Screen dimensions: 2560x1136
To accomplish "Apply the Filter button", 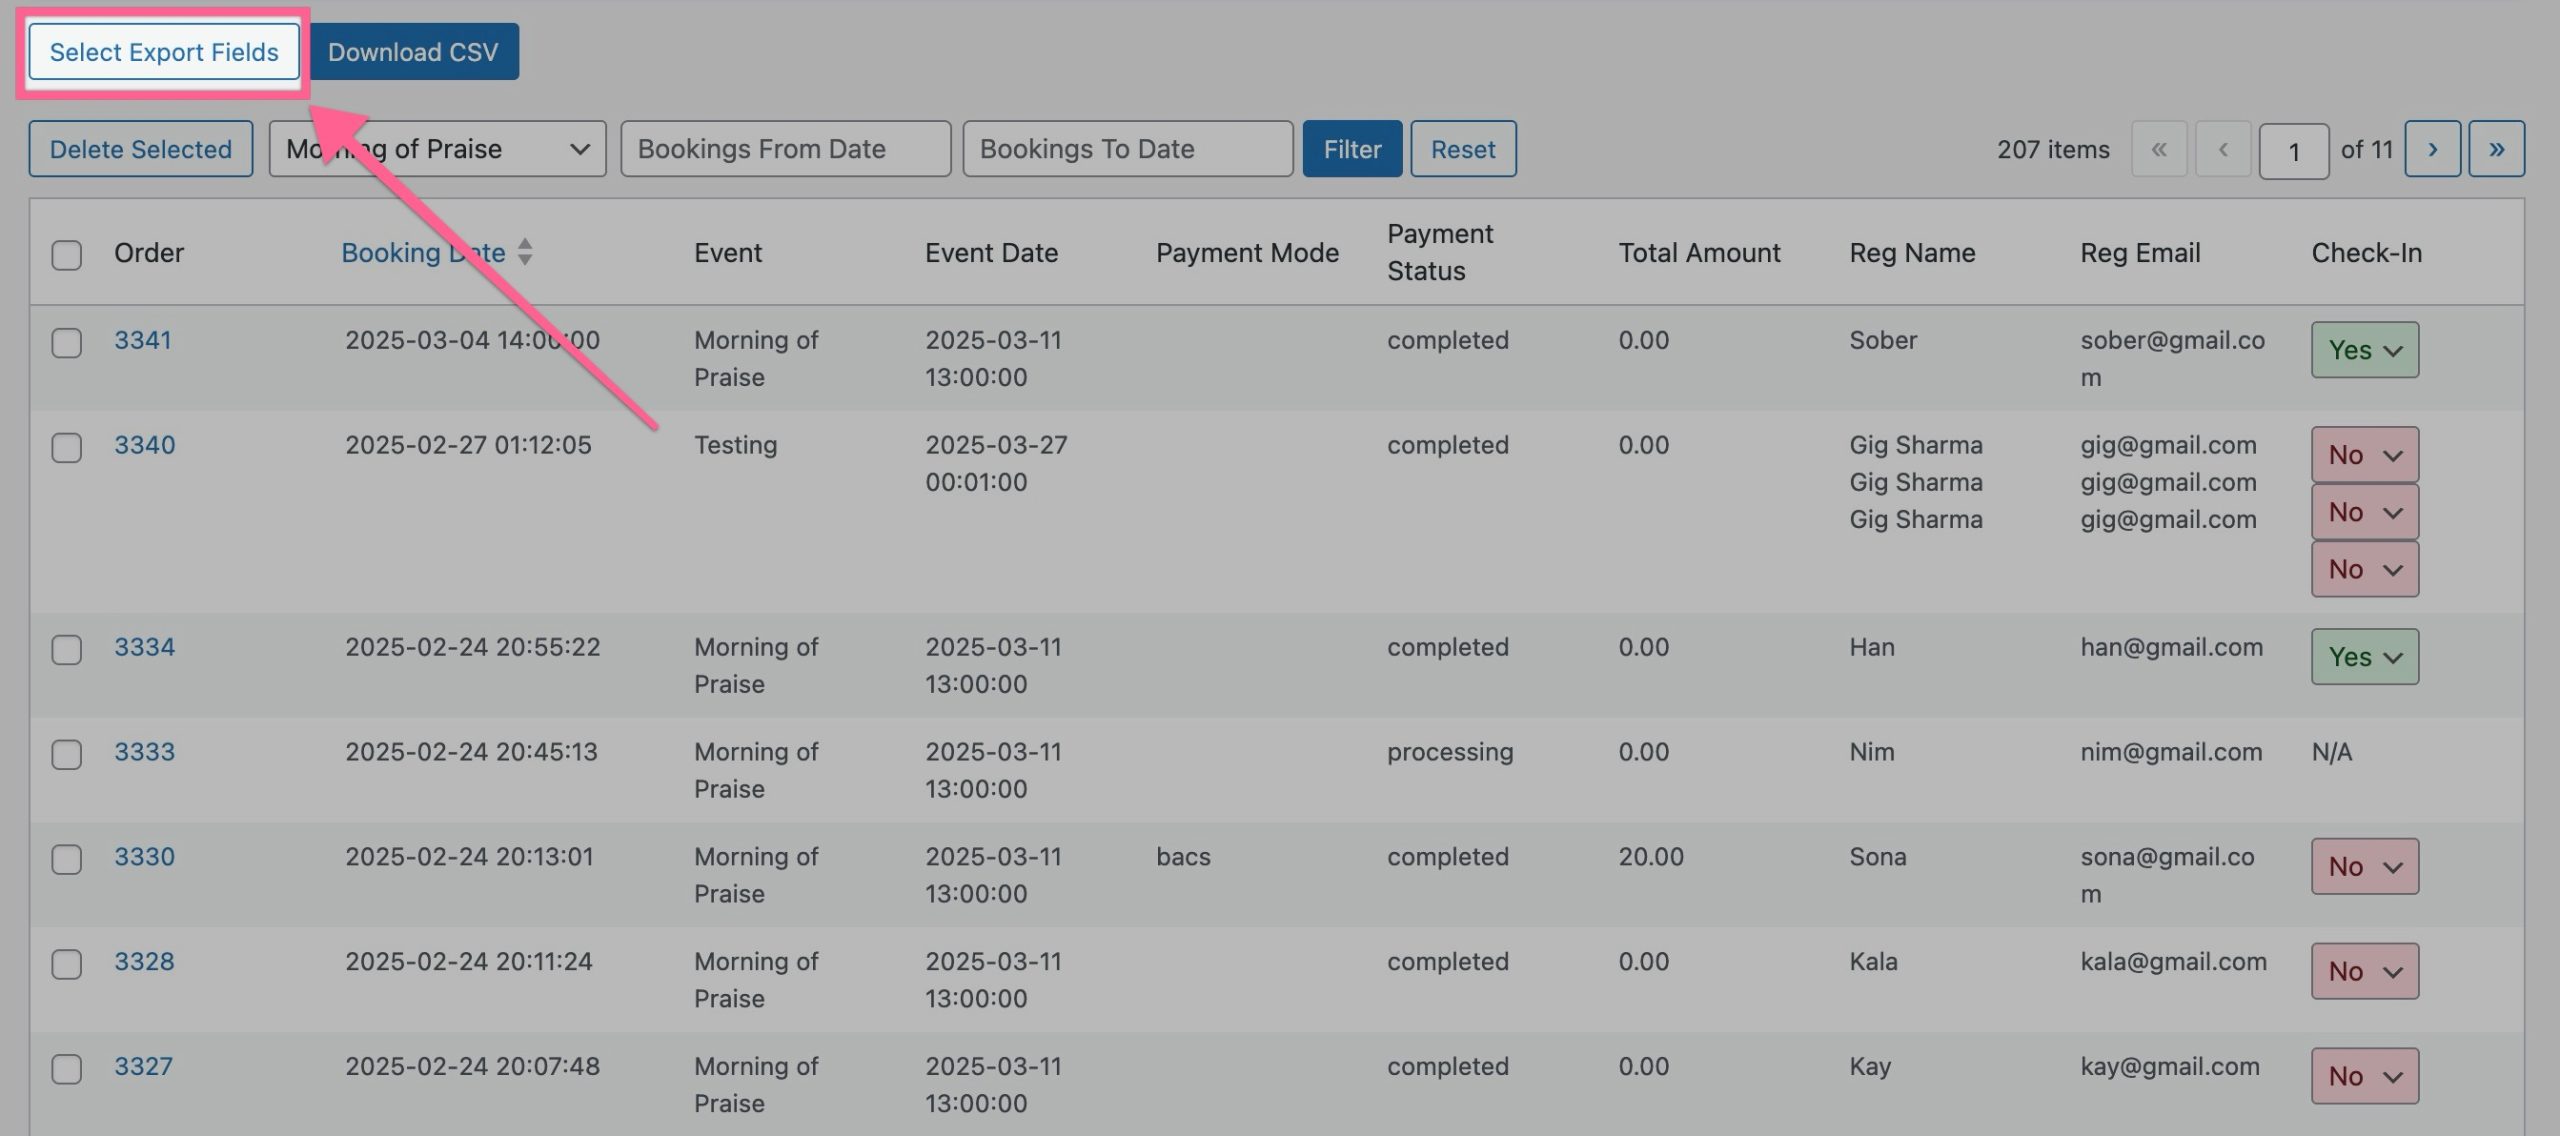I will pos(1352,149).
